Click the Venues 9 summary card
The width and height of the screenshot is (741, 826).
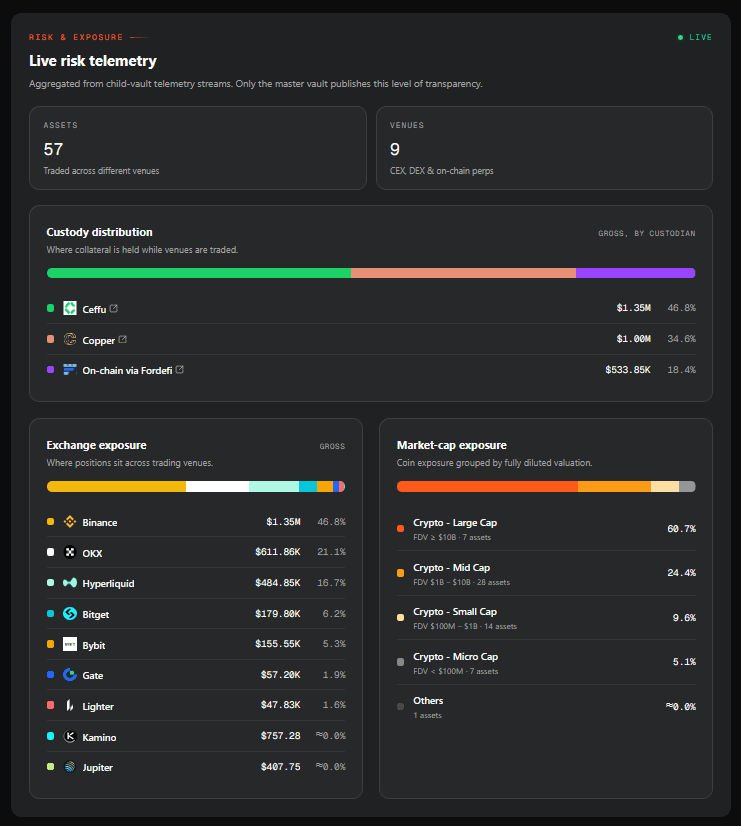point(544,148)
